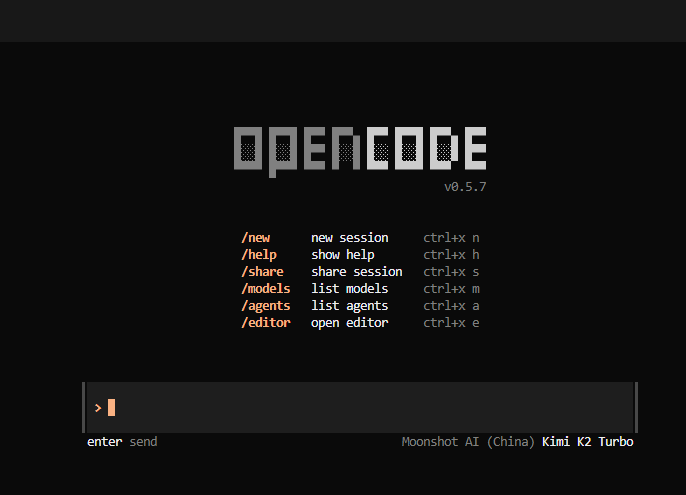Screen dimensions: 686x495
Task: Click the /agents command
Action: [266, 306]
